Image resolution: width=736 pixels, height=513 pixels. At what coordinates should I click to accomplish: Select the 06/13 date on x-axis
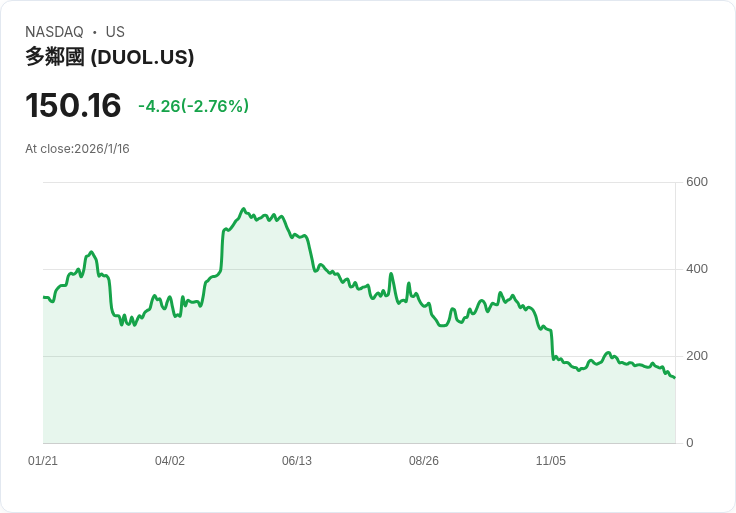tap(297, 461)
